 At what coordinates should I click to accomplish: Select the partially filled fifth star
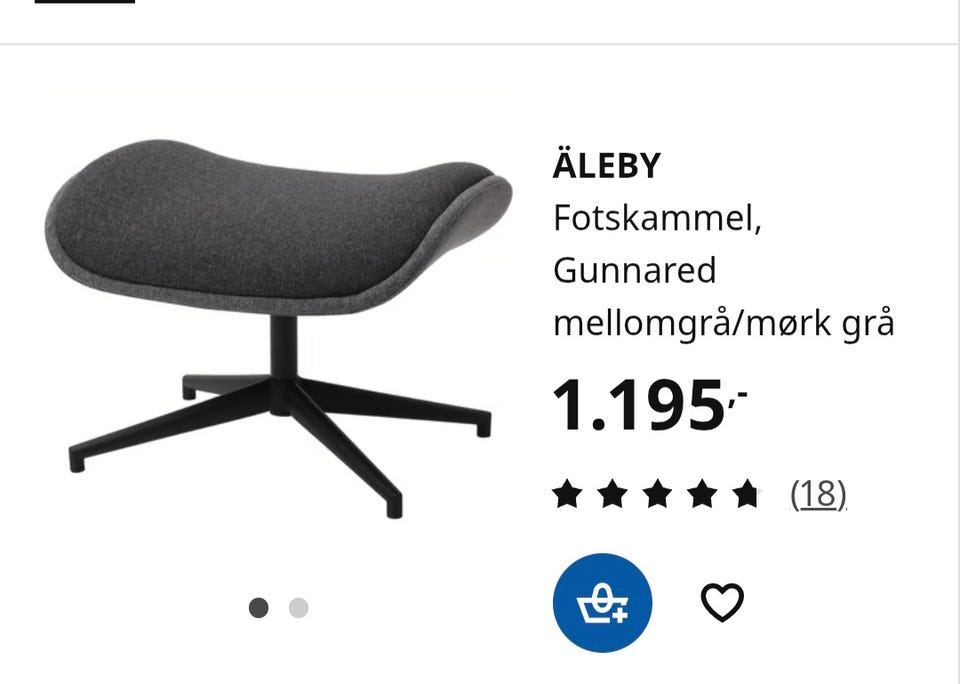tap(748, 494)
